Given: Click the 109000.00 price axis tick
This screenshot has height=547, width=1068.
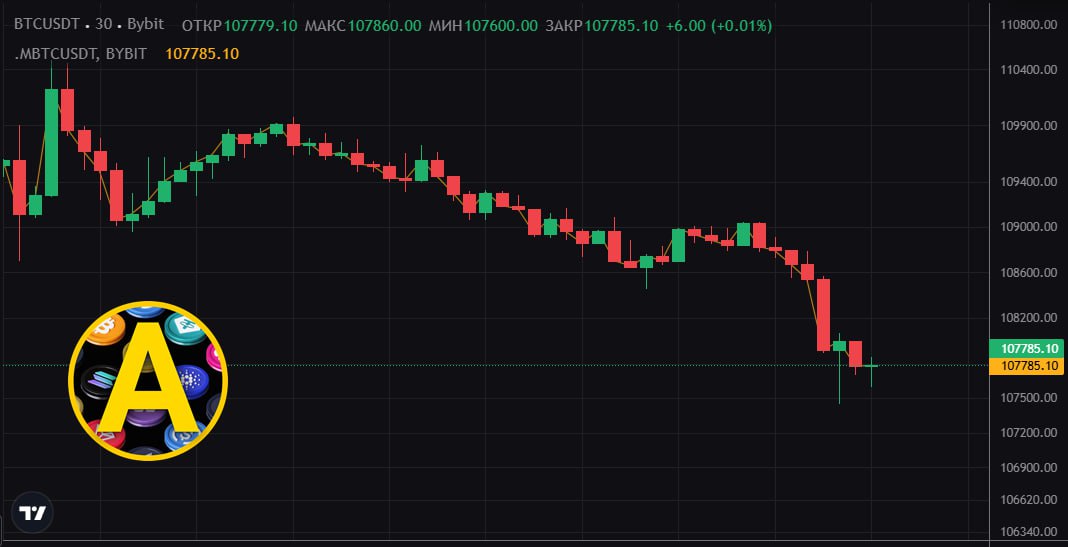Looking at the screenshot, I should click(x=1028, y=227).
